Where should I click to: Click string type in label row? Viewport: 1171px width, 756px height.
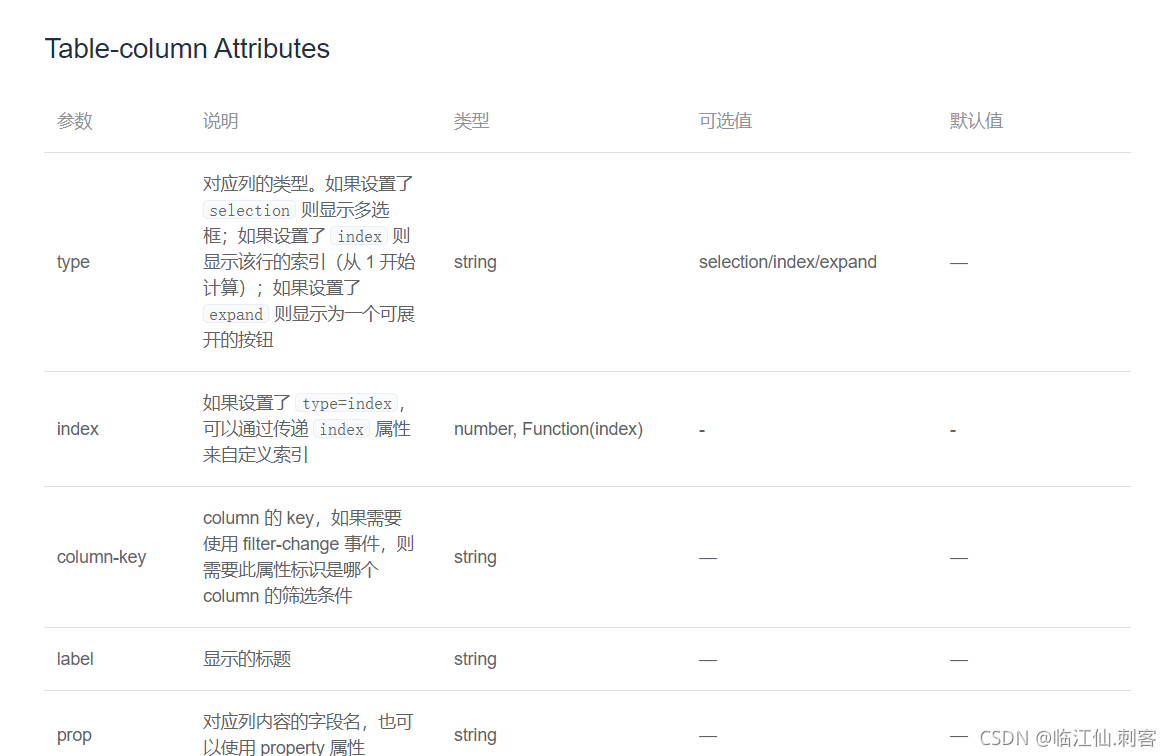point(475,659)
